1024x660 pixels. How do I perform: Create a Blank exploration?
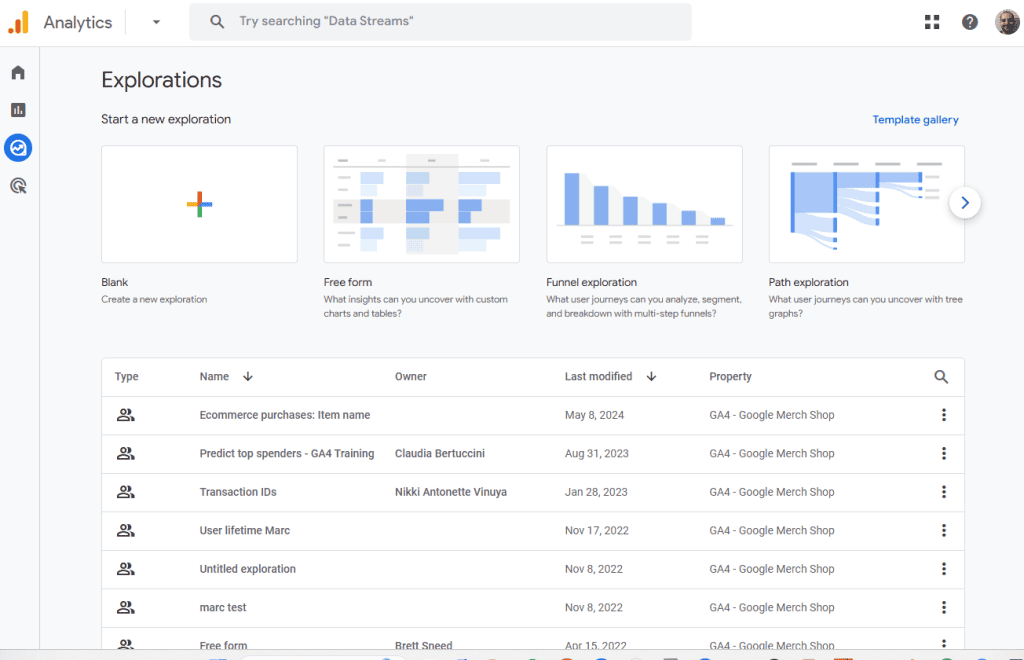[x=199, y=205]
